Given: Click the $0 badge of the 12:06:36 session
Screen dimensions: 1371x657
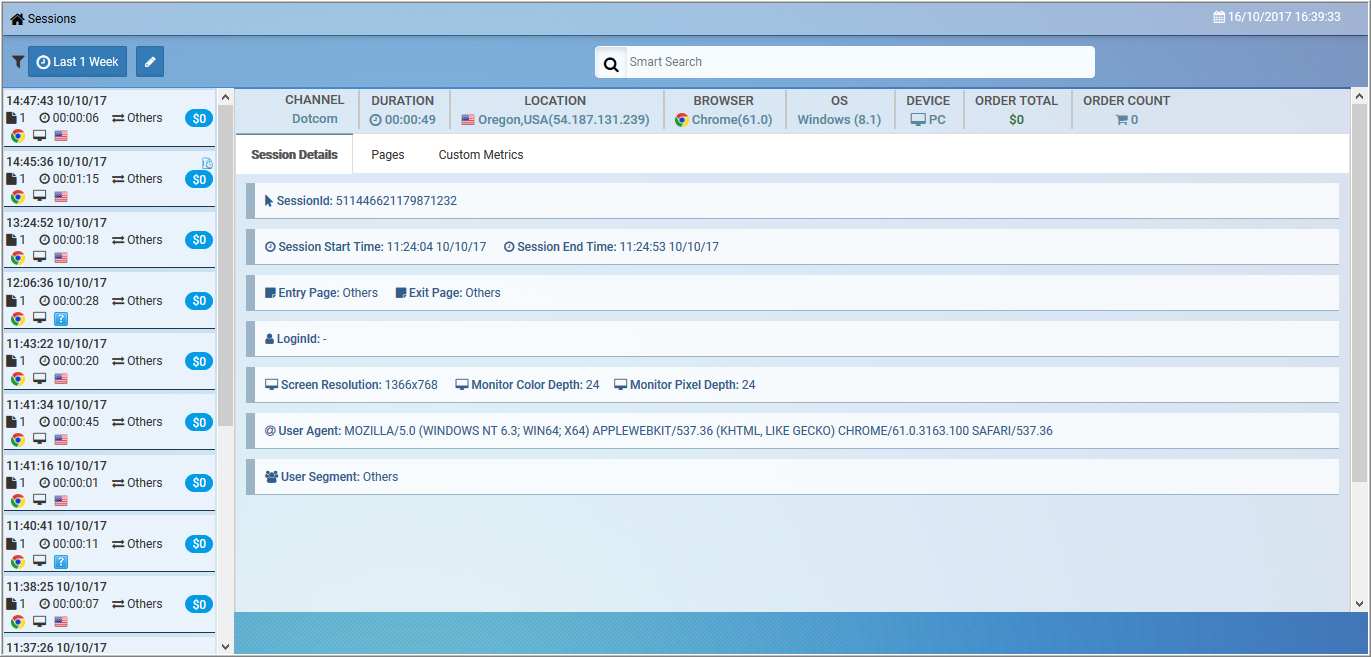Looking at the screenshot, I should coord(199,301).
